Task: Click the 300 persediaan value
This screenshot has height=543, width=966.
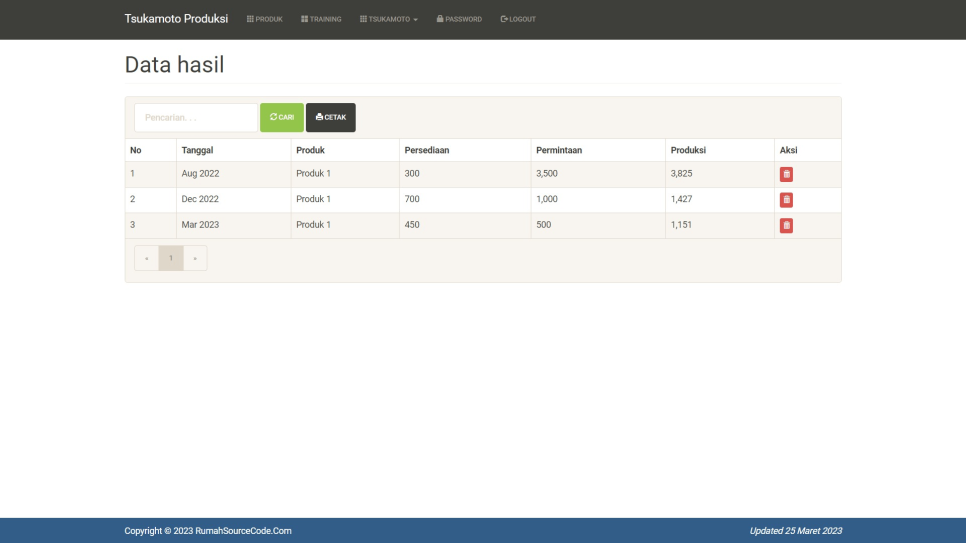Action: pos(412,174)
